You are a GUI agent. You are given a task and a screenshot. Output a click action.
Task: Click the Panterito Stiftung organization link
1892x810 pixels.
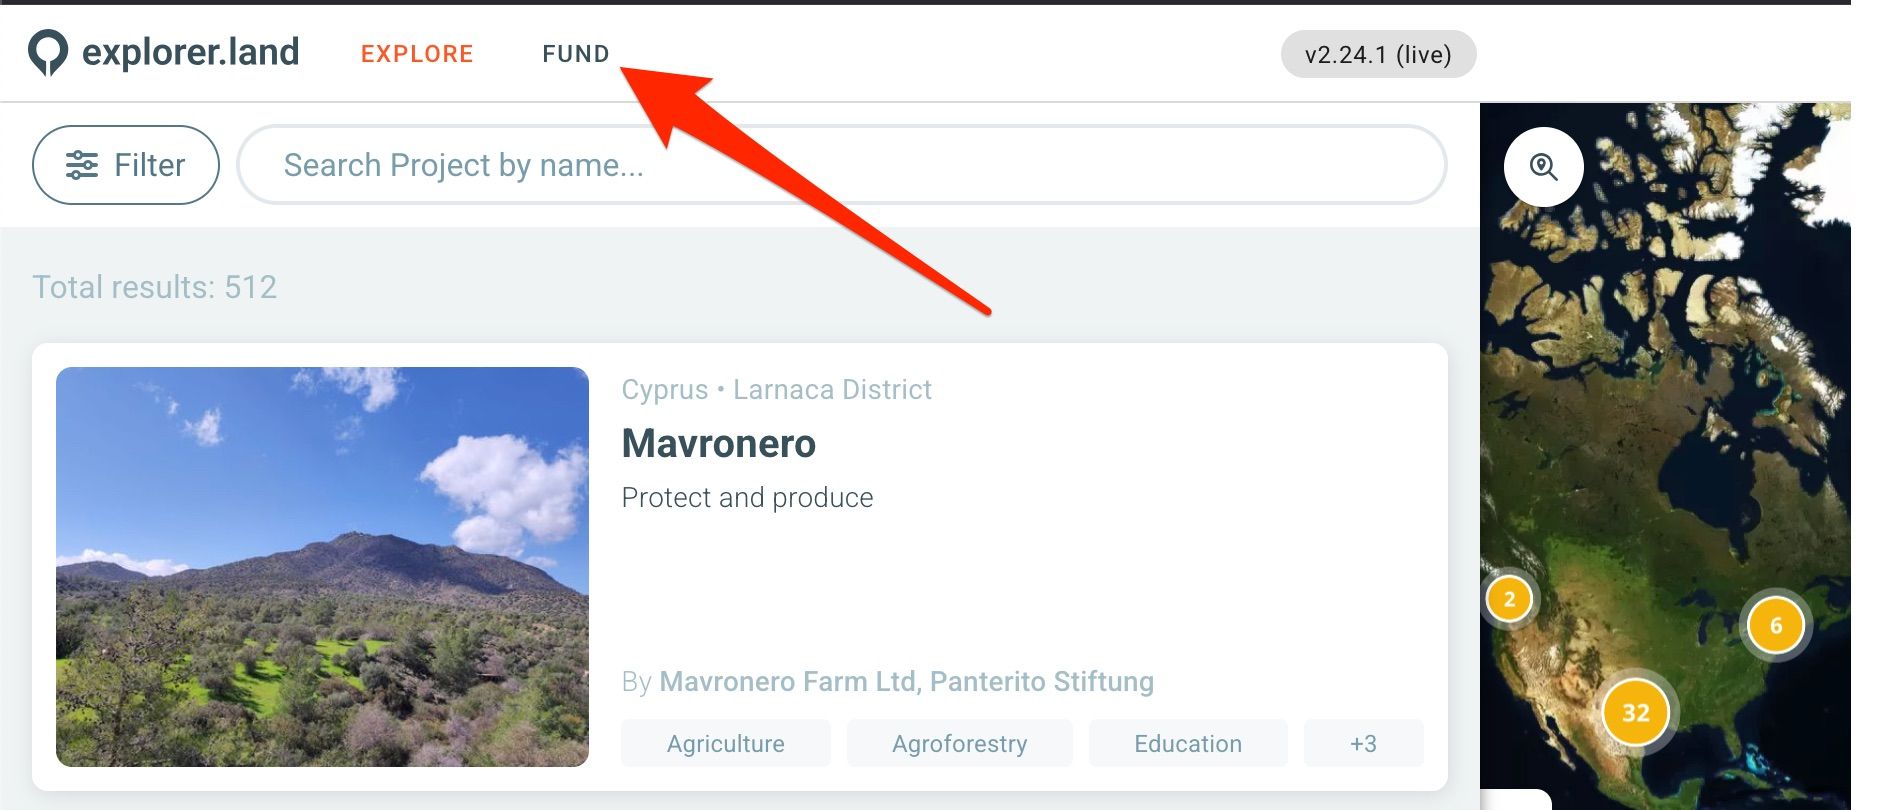[1042, 682]
